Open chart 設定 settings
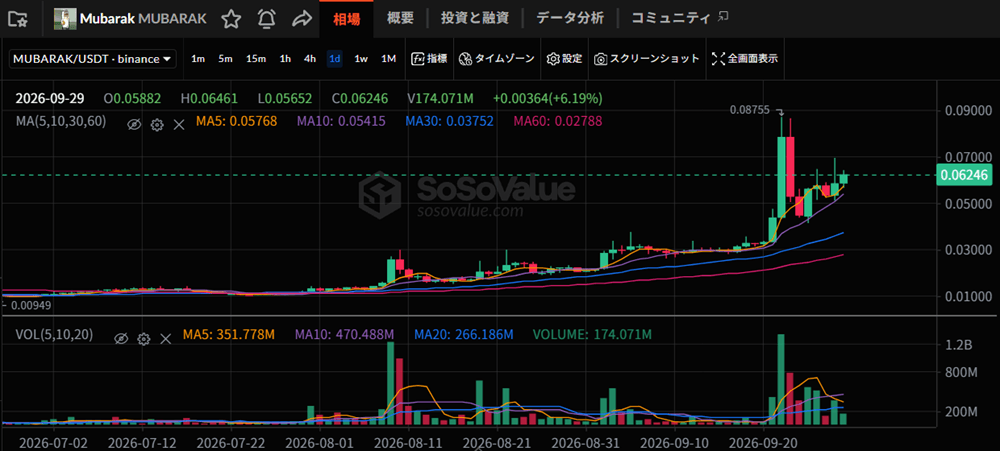The width and height of the screenshot is (1000, 451). (564, 59)
